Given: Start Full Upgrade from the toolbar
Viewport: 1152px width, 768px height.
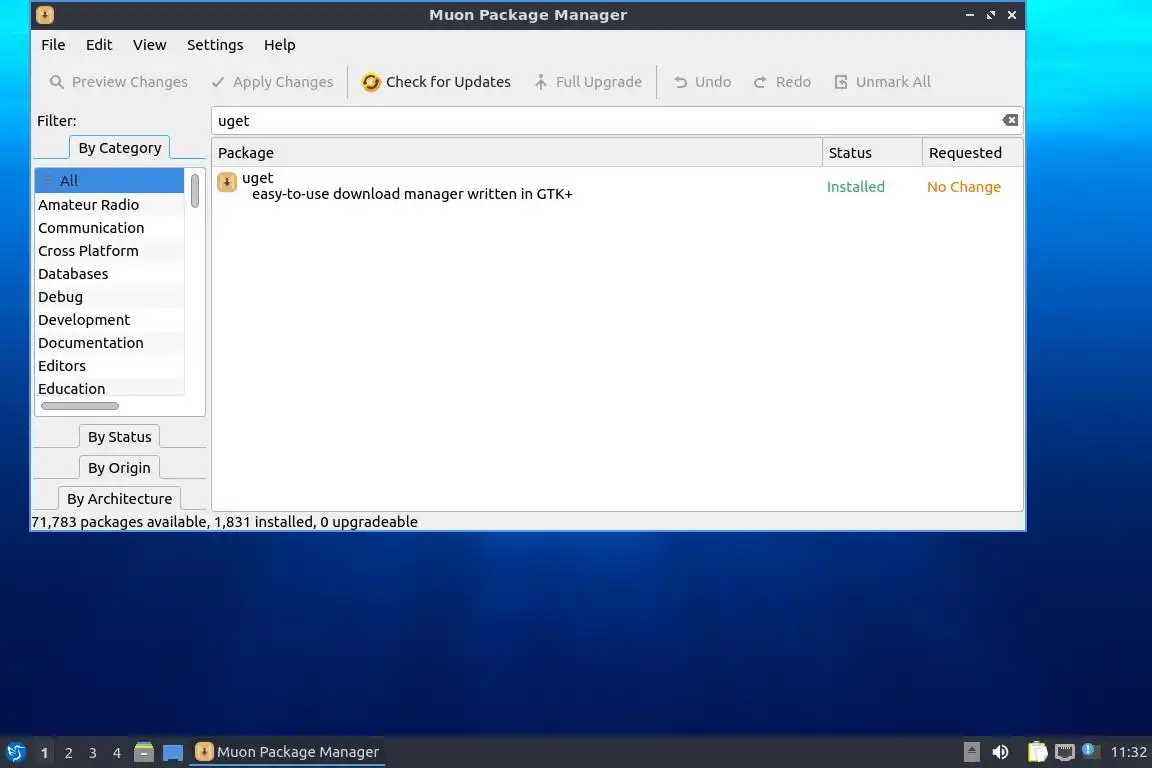Looking at the screenshot, I should 588,82.
